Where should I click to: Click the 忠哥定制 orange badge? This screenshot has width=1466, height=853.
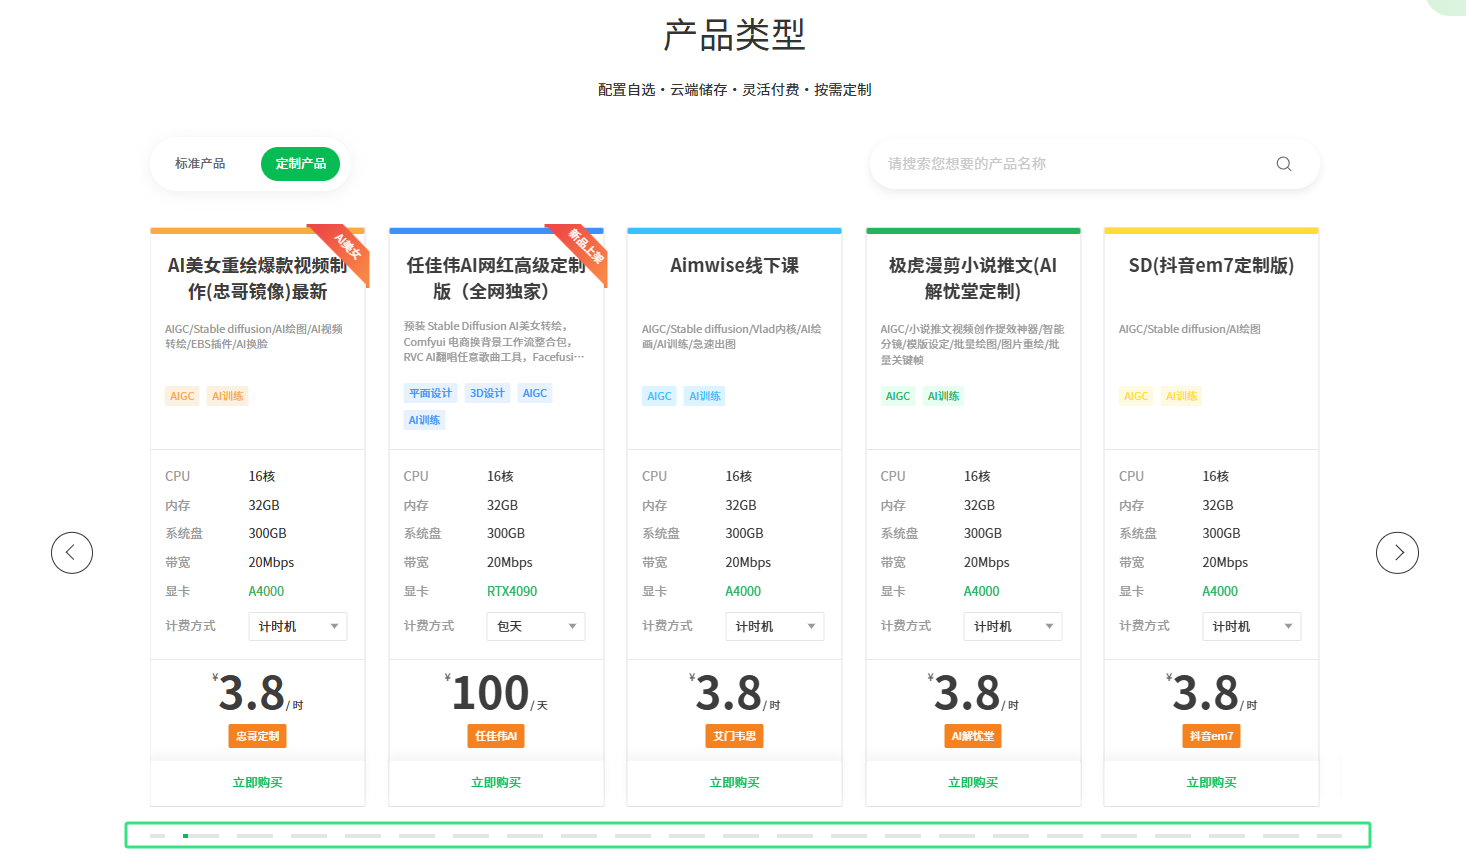258,736
